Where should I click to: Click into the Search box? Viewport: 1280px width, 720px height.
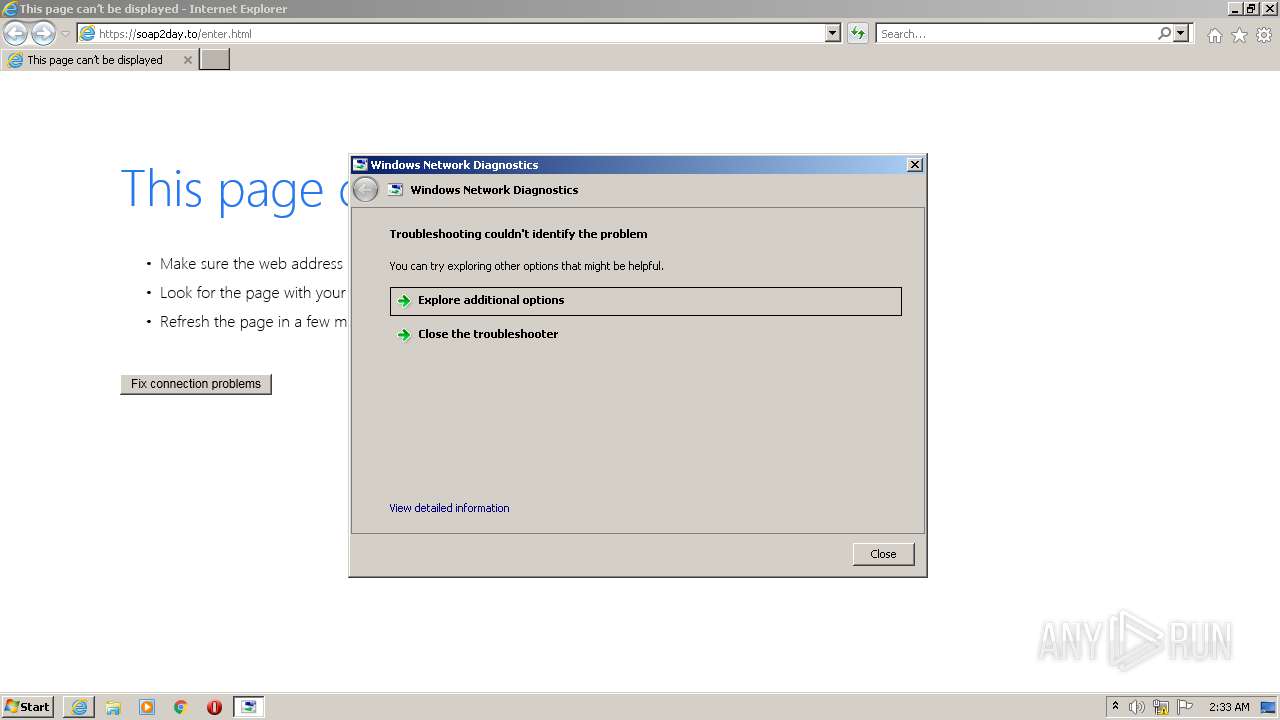(1015, 34)
